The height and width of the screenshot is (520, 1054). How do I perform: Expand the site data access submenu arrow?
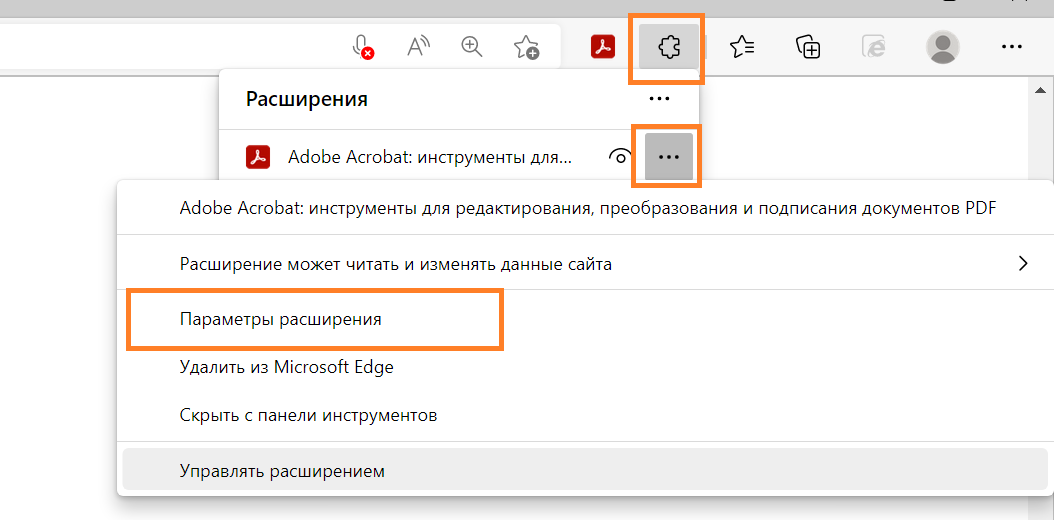pos(1022,264)
